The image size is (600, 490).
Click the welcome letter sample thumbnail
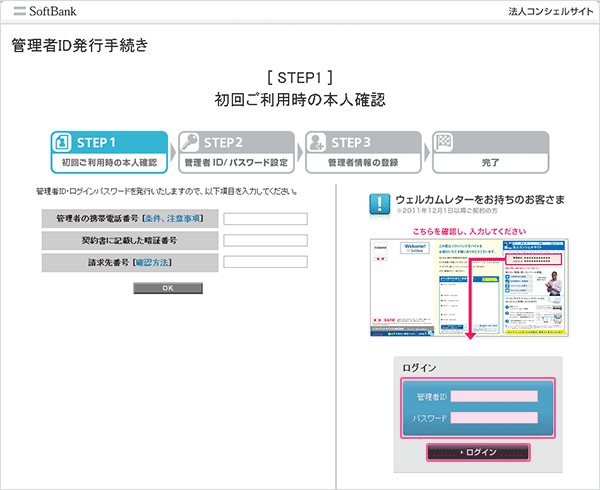click(x=469, y=285)
